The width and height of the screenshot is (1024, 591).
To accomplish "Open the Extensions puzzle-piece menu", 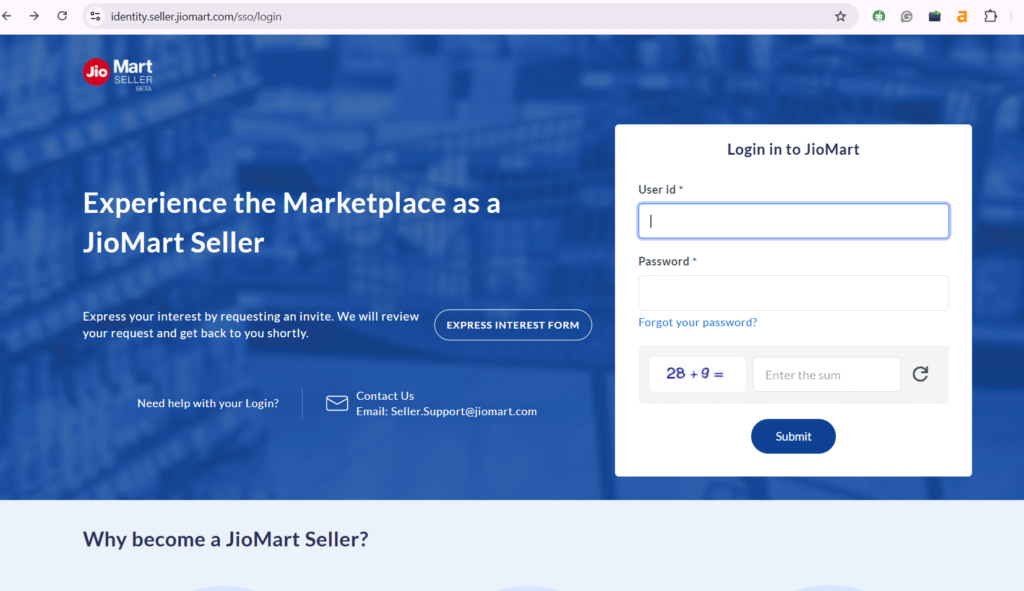I will [x=991, y=16].
